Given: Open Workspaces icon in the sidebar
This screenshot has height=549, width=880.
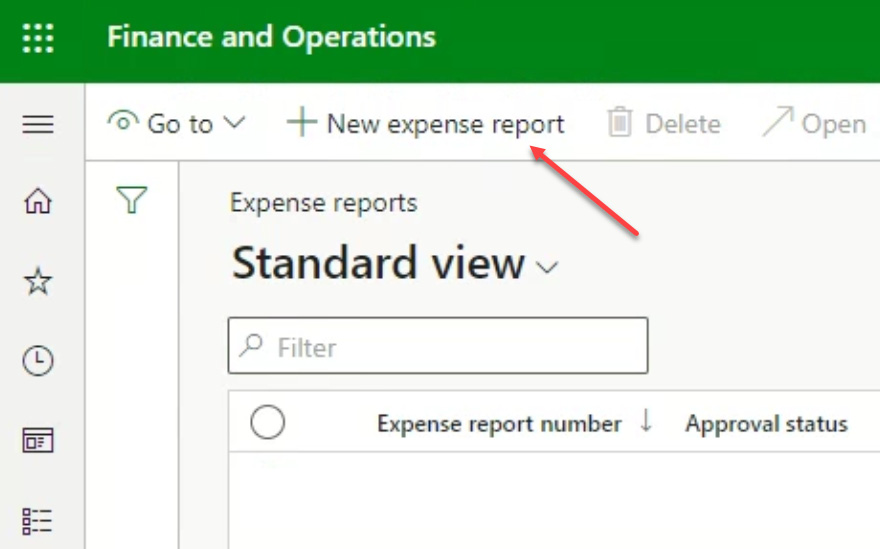Looking at the screenshot, I should (x=38, y=440).
